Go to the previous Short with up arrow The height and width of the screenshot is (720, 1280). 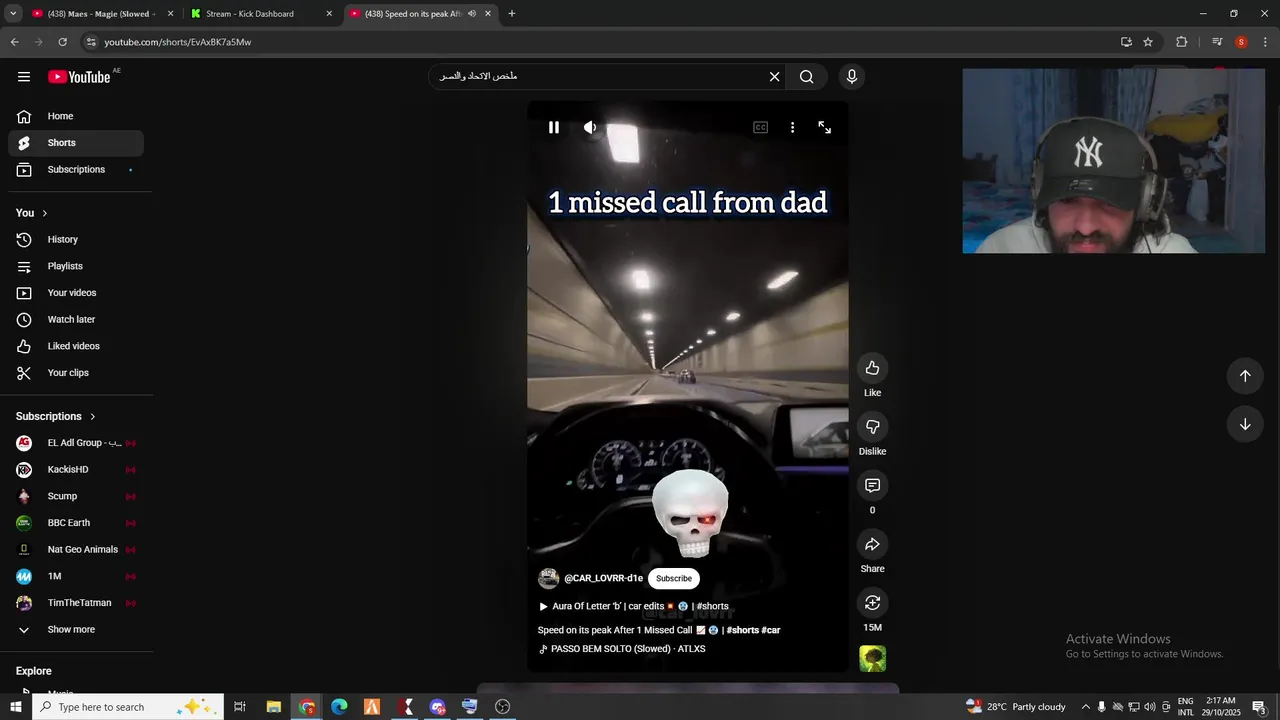(1245, 376)
